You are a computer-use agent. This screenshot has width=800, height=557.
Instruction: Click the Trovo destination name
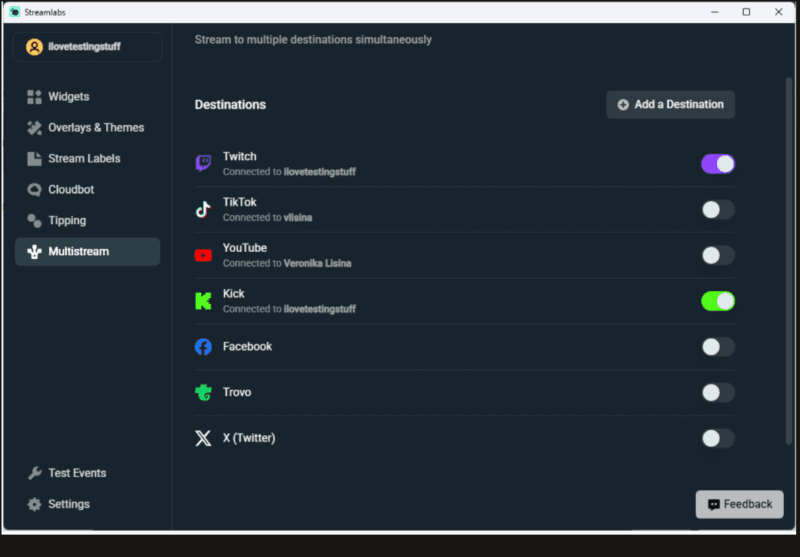[237, 392]
